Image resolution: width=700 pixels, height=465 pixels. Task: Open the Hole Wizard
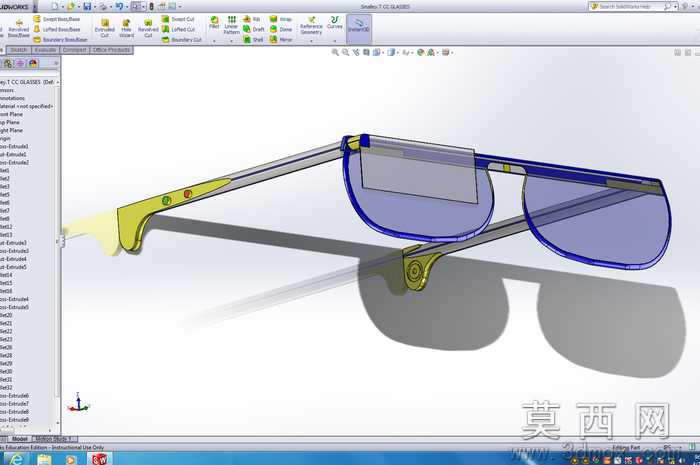pyautogui.click(x=126, y=28)
